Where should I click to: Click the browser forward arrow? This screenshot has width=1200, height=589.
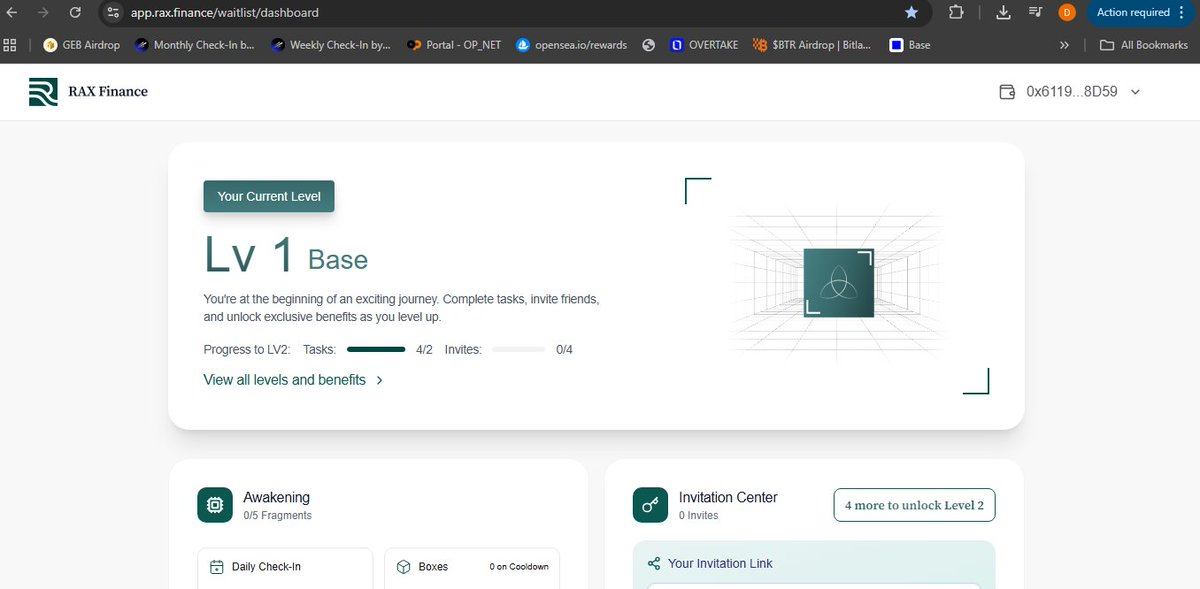click(43, 13)
